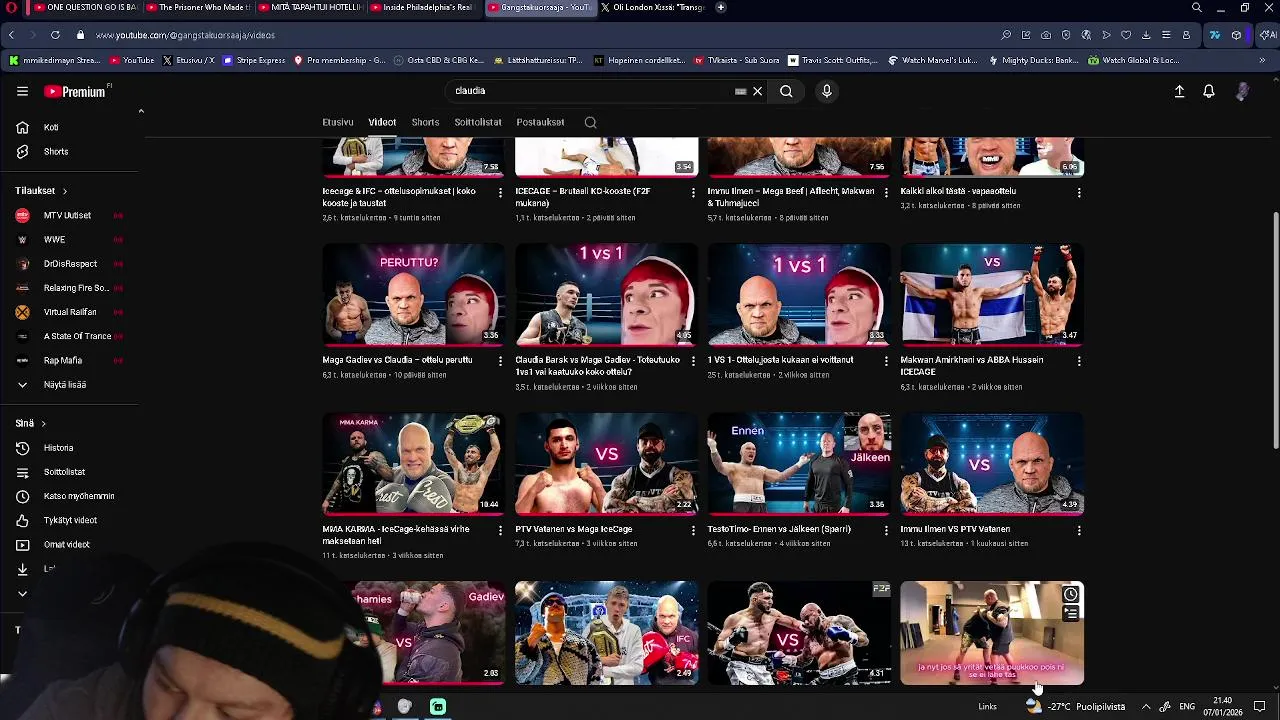1280x720 pixels.
Task: Open WWE subscription channel
Action: coord(54,240)
